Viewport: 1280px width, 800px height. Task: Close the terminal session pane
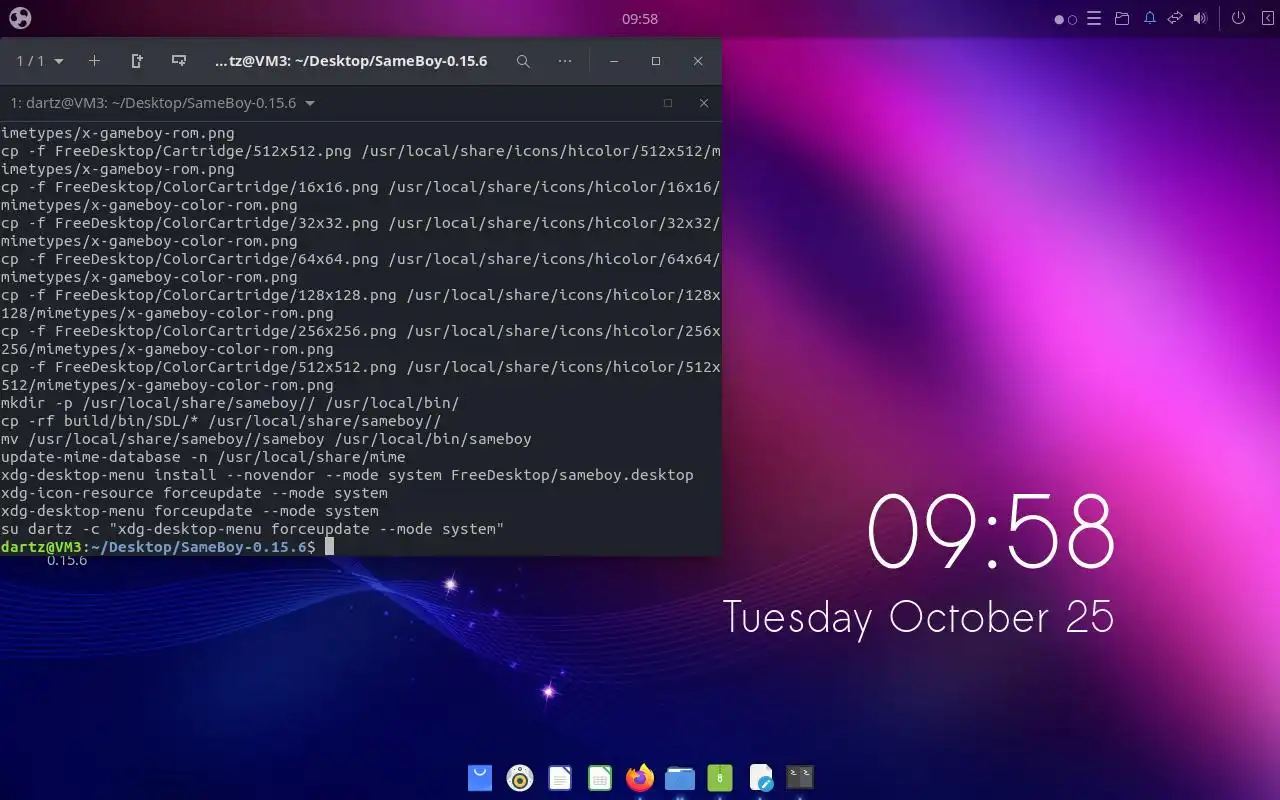(x=704, y=103)
